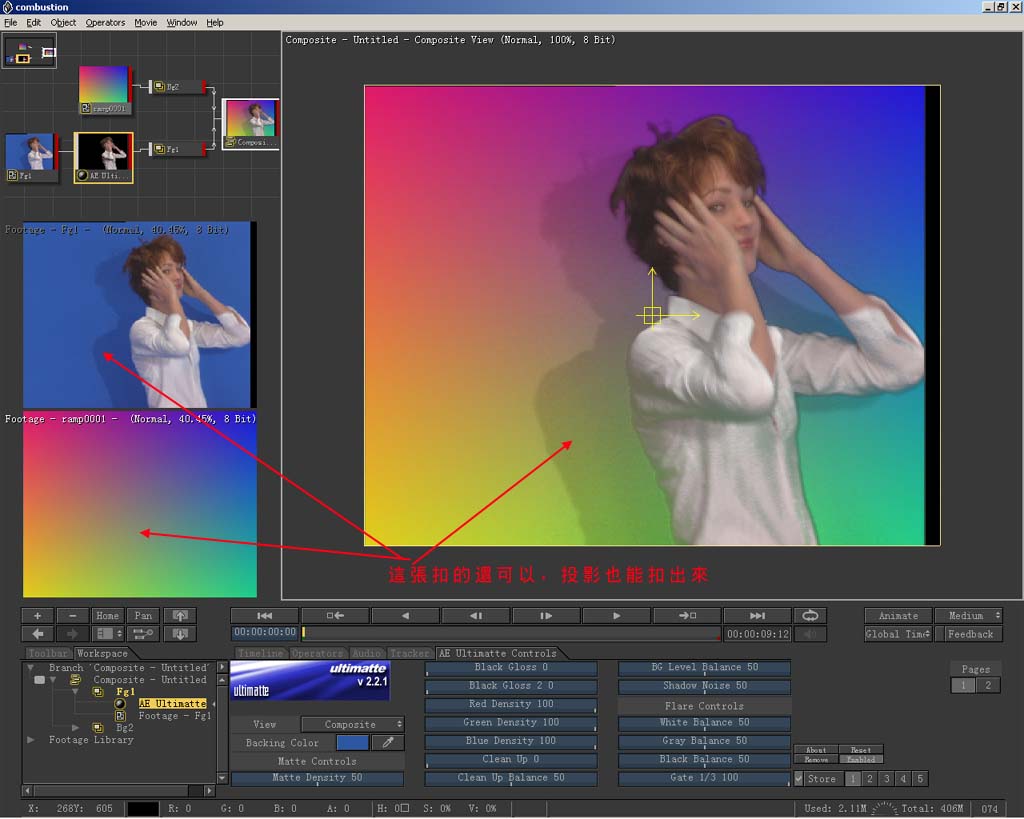1024x819 pixels.
Task: Click the down-arrow viewport button
Action: pyautogui.click(x=180, y=634)
